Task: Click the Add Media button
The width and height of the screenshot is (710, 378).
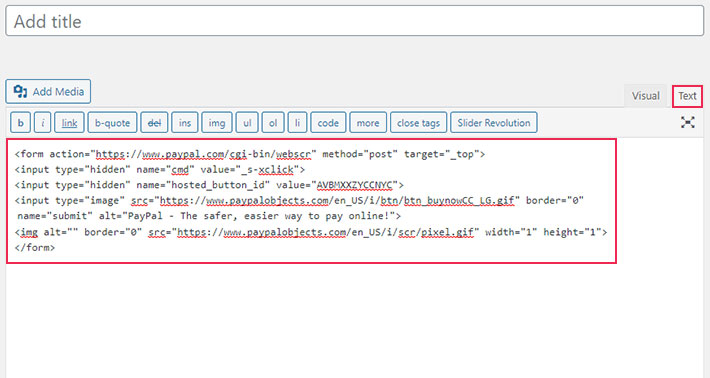Action: coord(48,91)
